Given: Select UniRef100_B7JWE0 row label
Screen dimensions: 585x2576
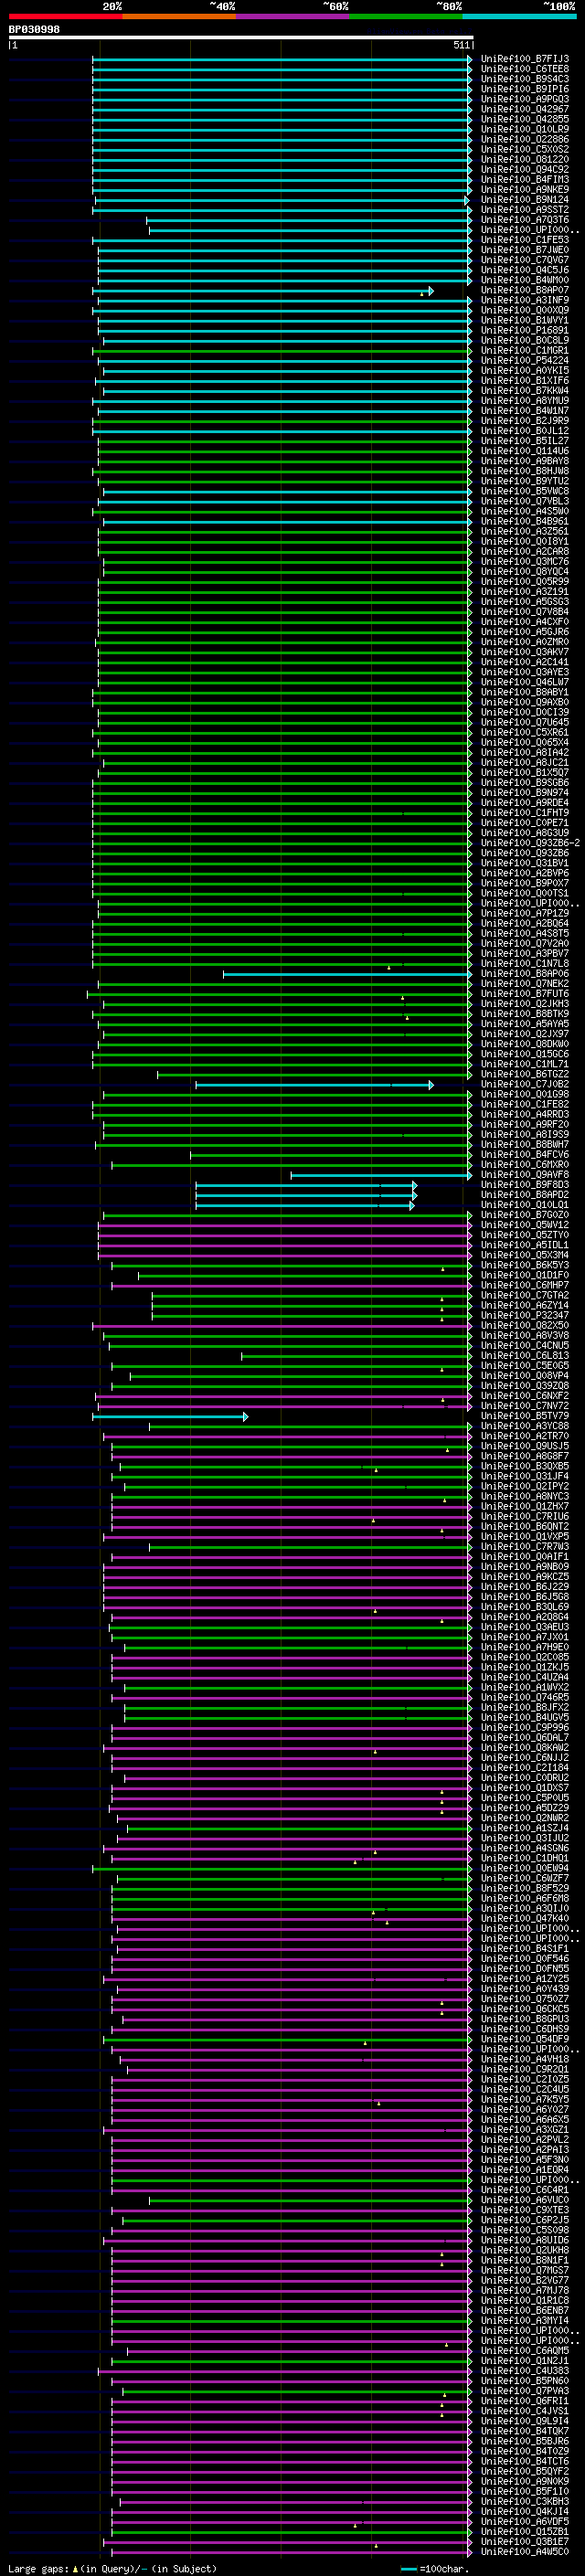Looking at the screenshot, I should (x=525, y=250).
